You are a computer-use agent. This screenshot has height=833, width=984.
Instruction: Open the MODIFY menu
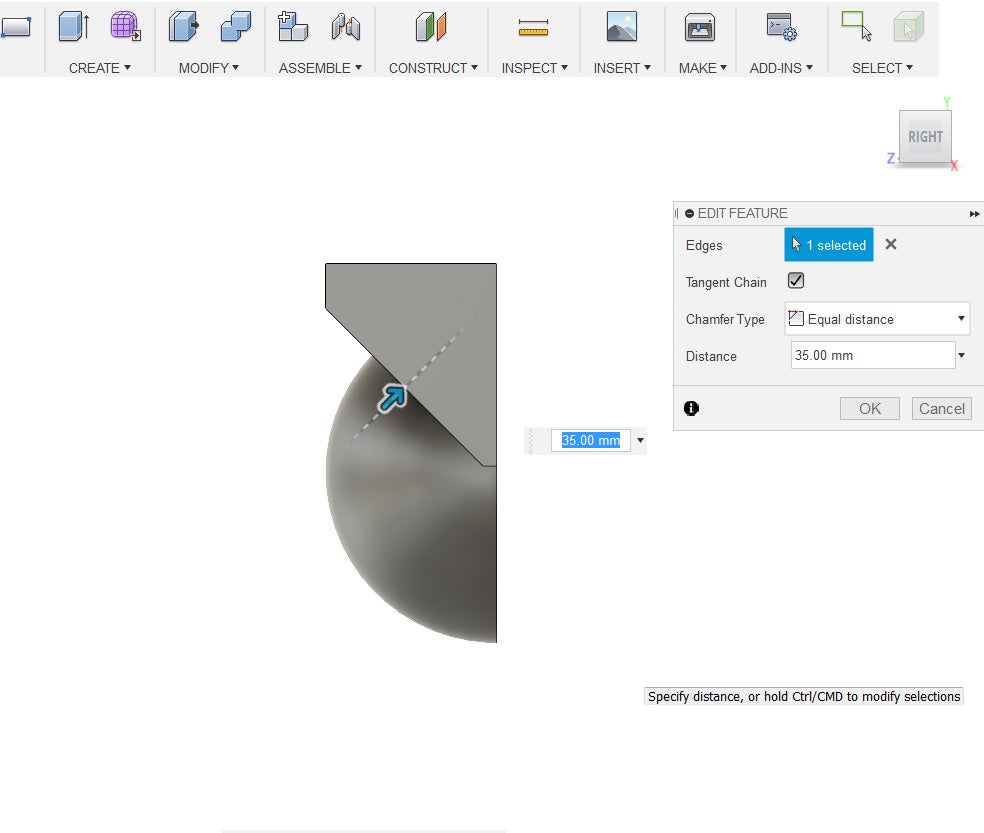(208, 68)
